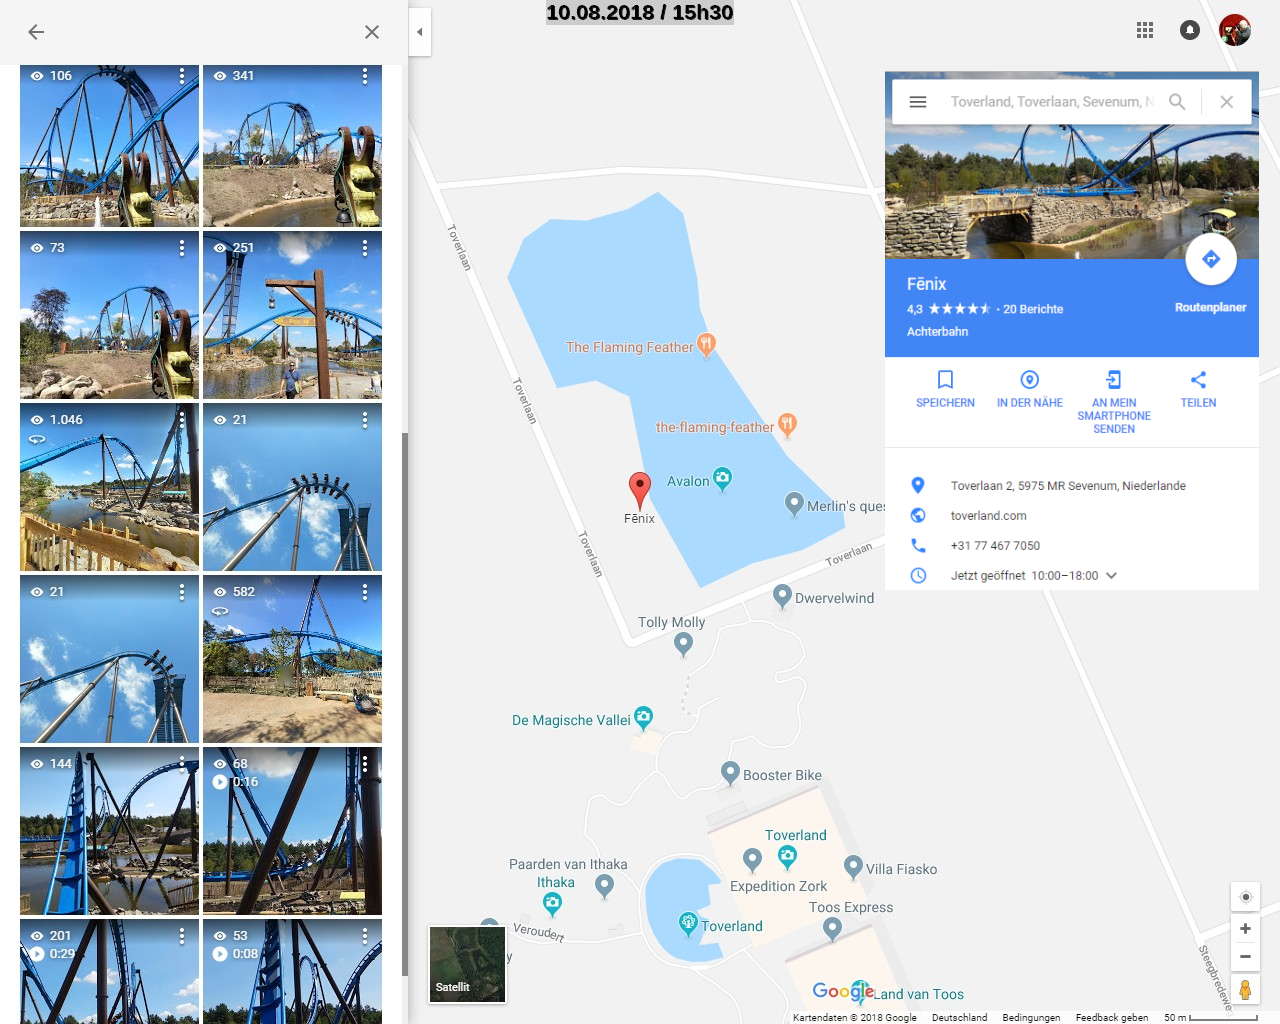Click the search magnifier icon

(1177, 102)
